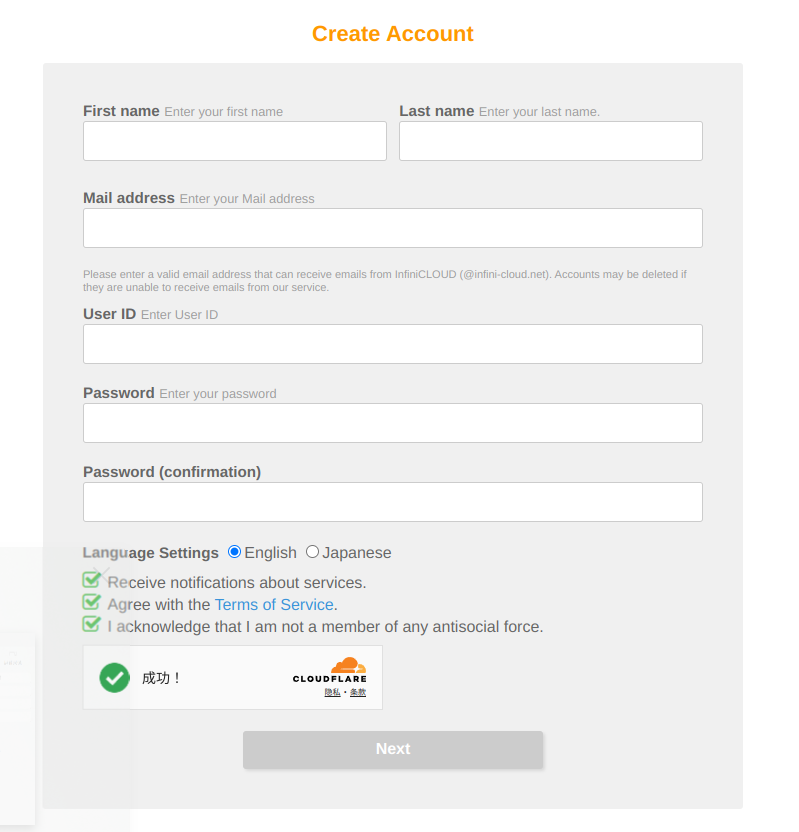Click the Cloudflare cloud logo icon

click(x=350, y=667)
